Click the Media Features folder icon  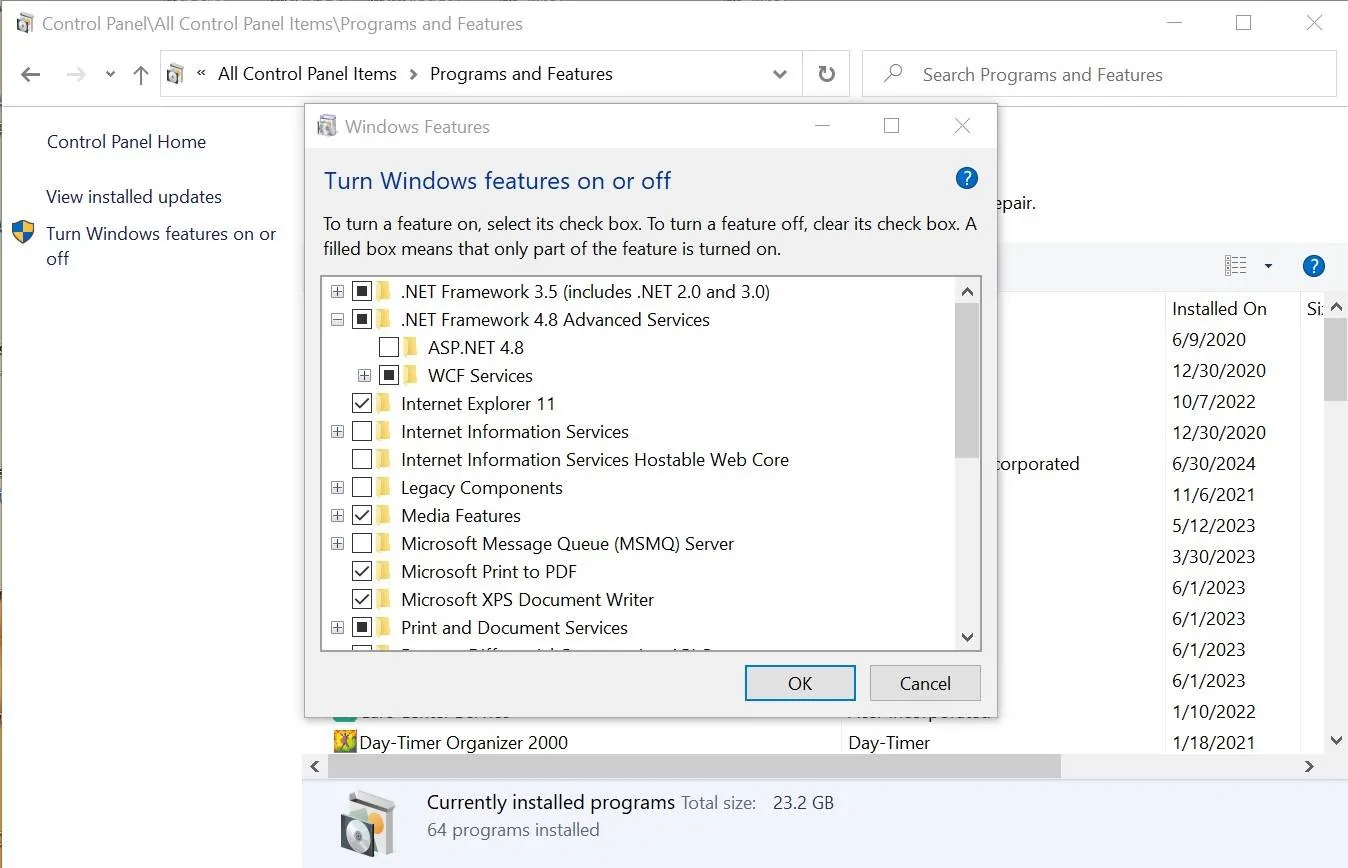pyautogui.click(x=384, y=515)
